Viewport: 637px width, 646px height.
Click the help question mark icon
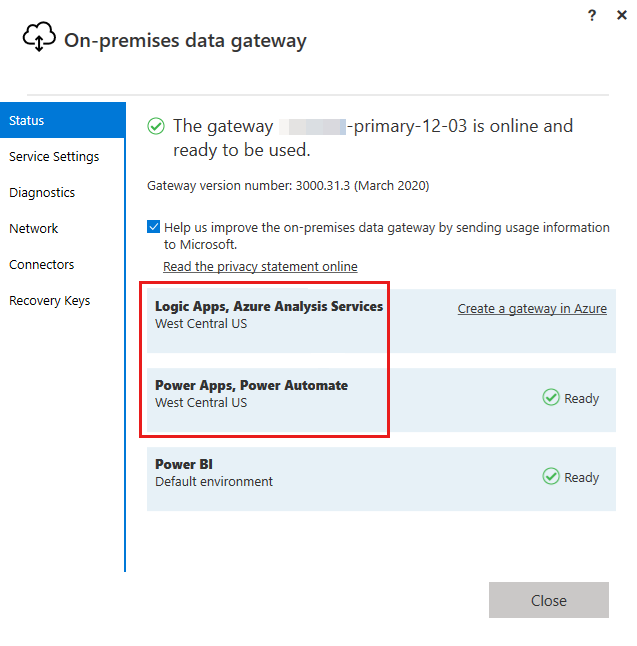[x=594, y=15]
